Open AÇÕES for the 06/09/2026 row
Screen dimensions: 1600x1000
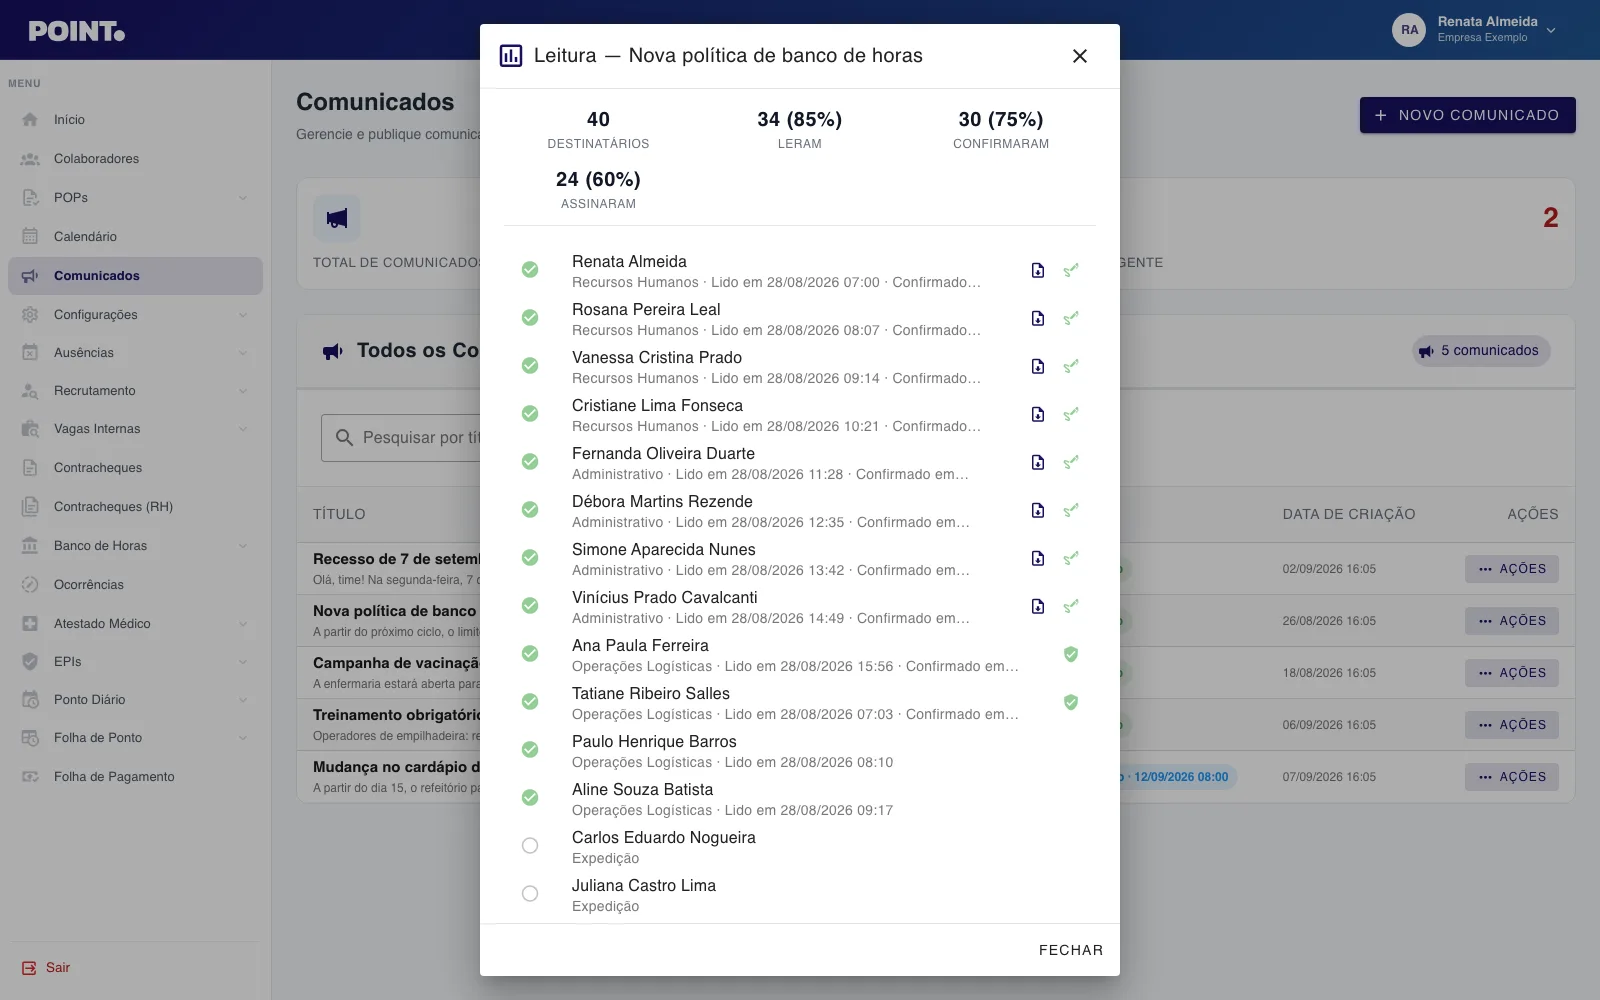[x=1512, y=725]
